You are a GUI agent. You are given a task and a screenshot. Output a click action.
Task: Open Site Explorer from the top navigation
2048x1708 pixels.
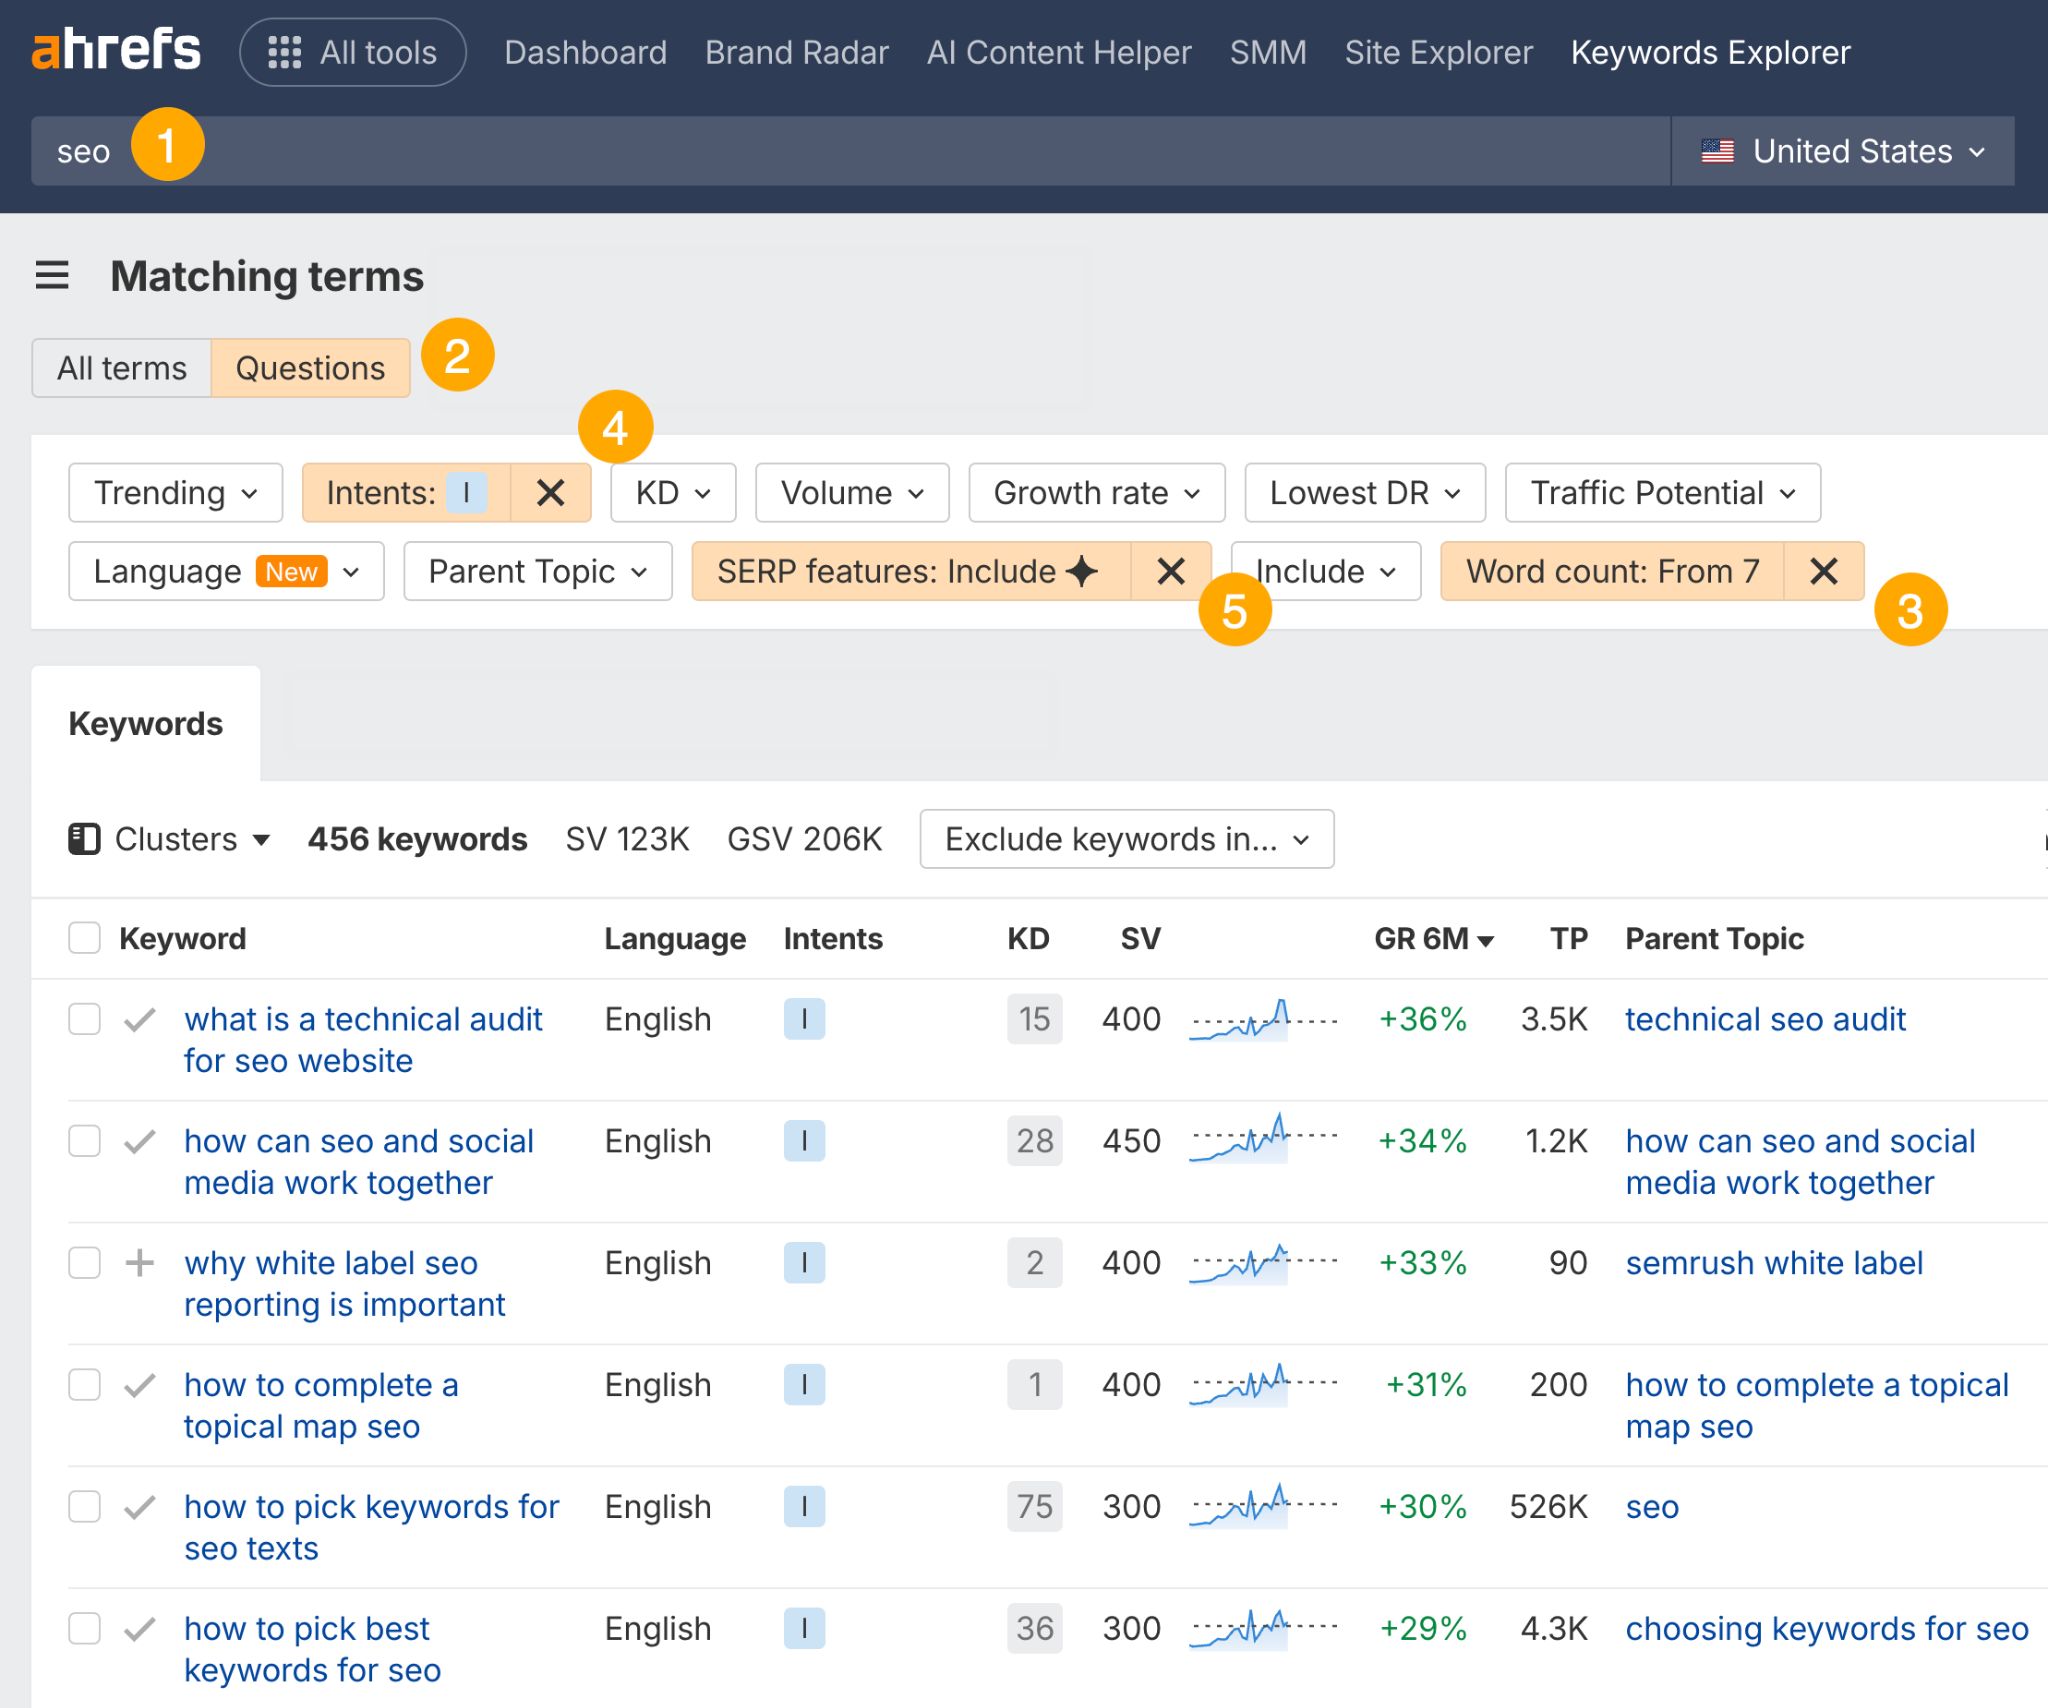pos(1439,52)
